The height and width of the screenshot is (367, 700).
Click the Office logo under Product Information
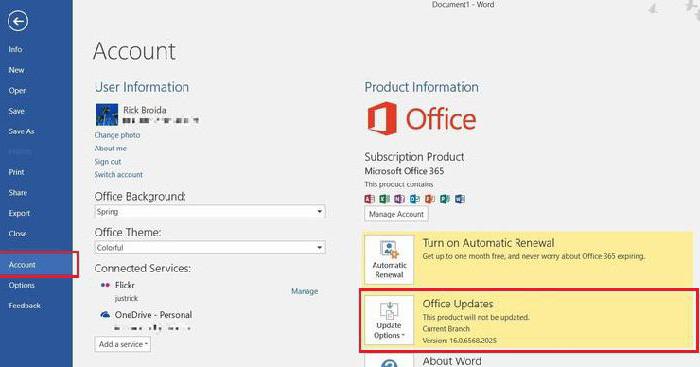(x=421, y=119)
